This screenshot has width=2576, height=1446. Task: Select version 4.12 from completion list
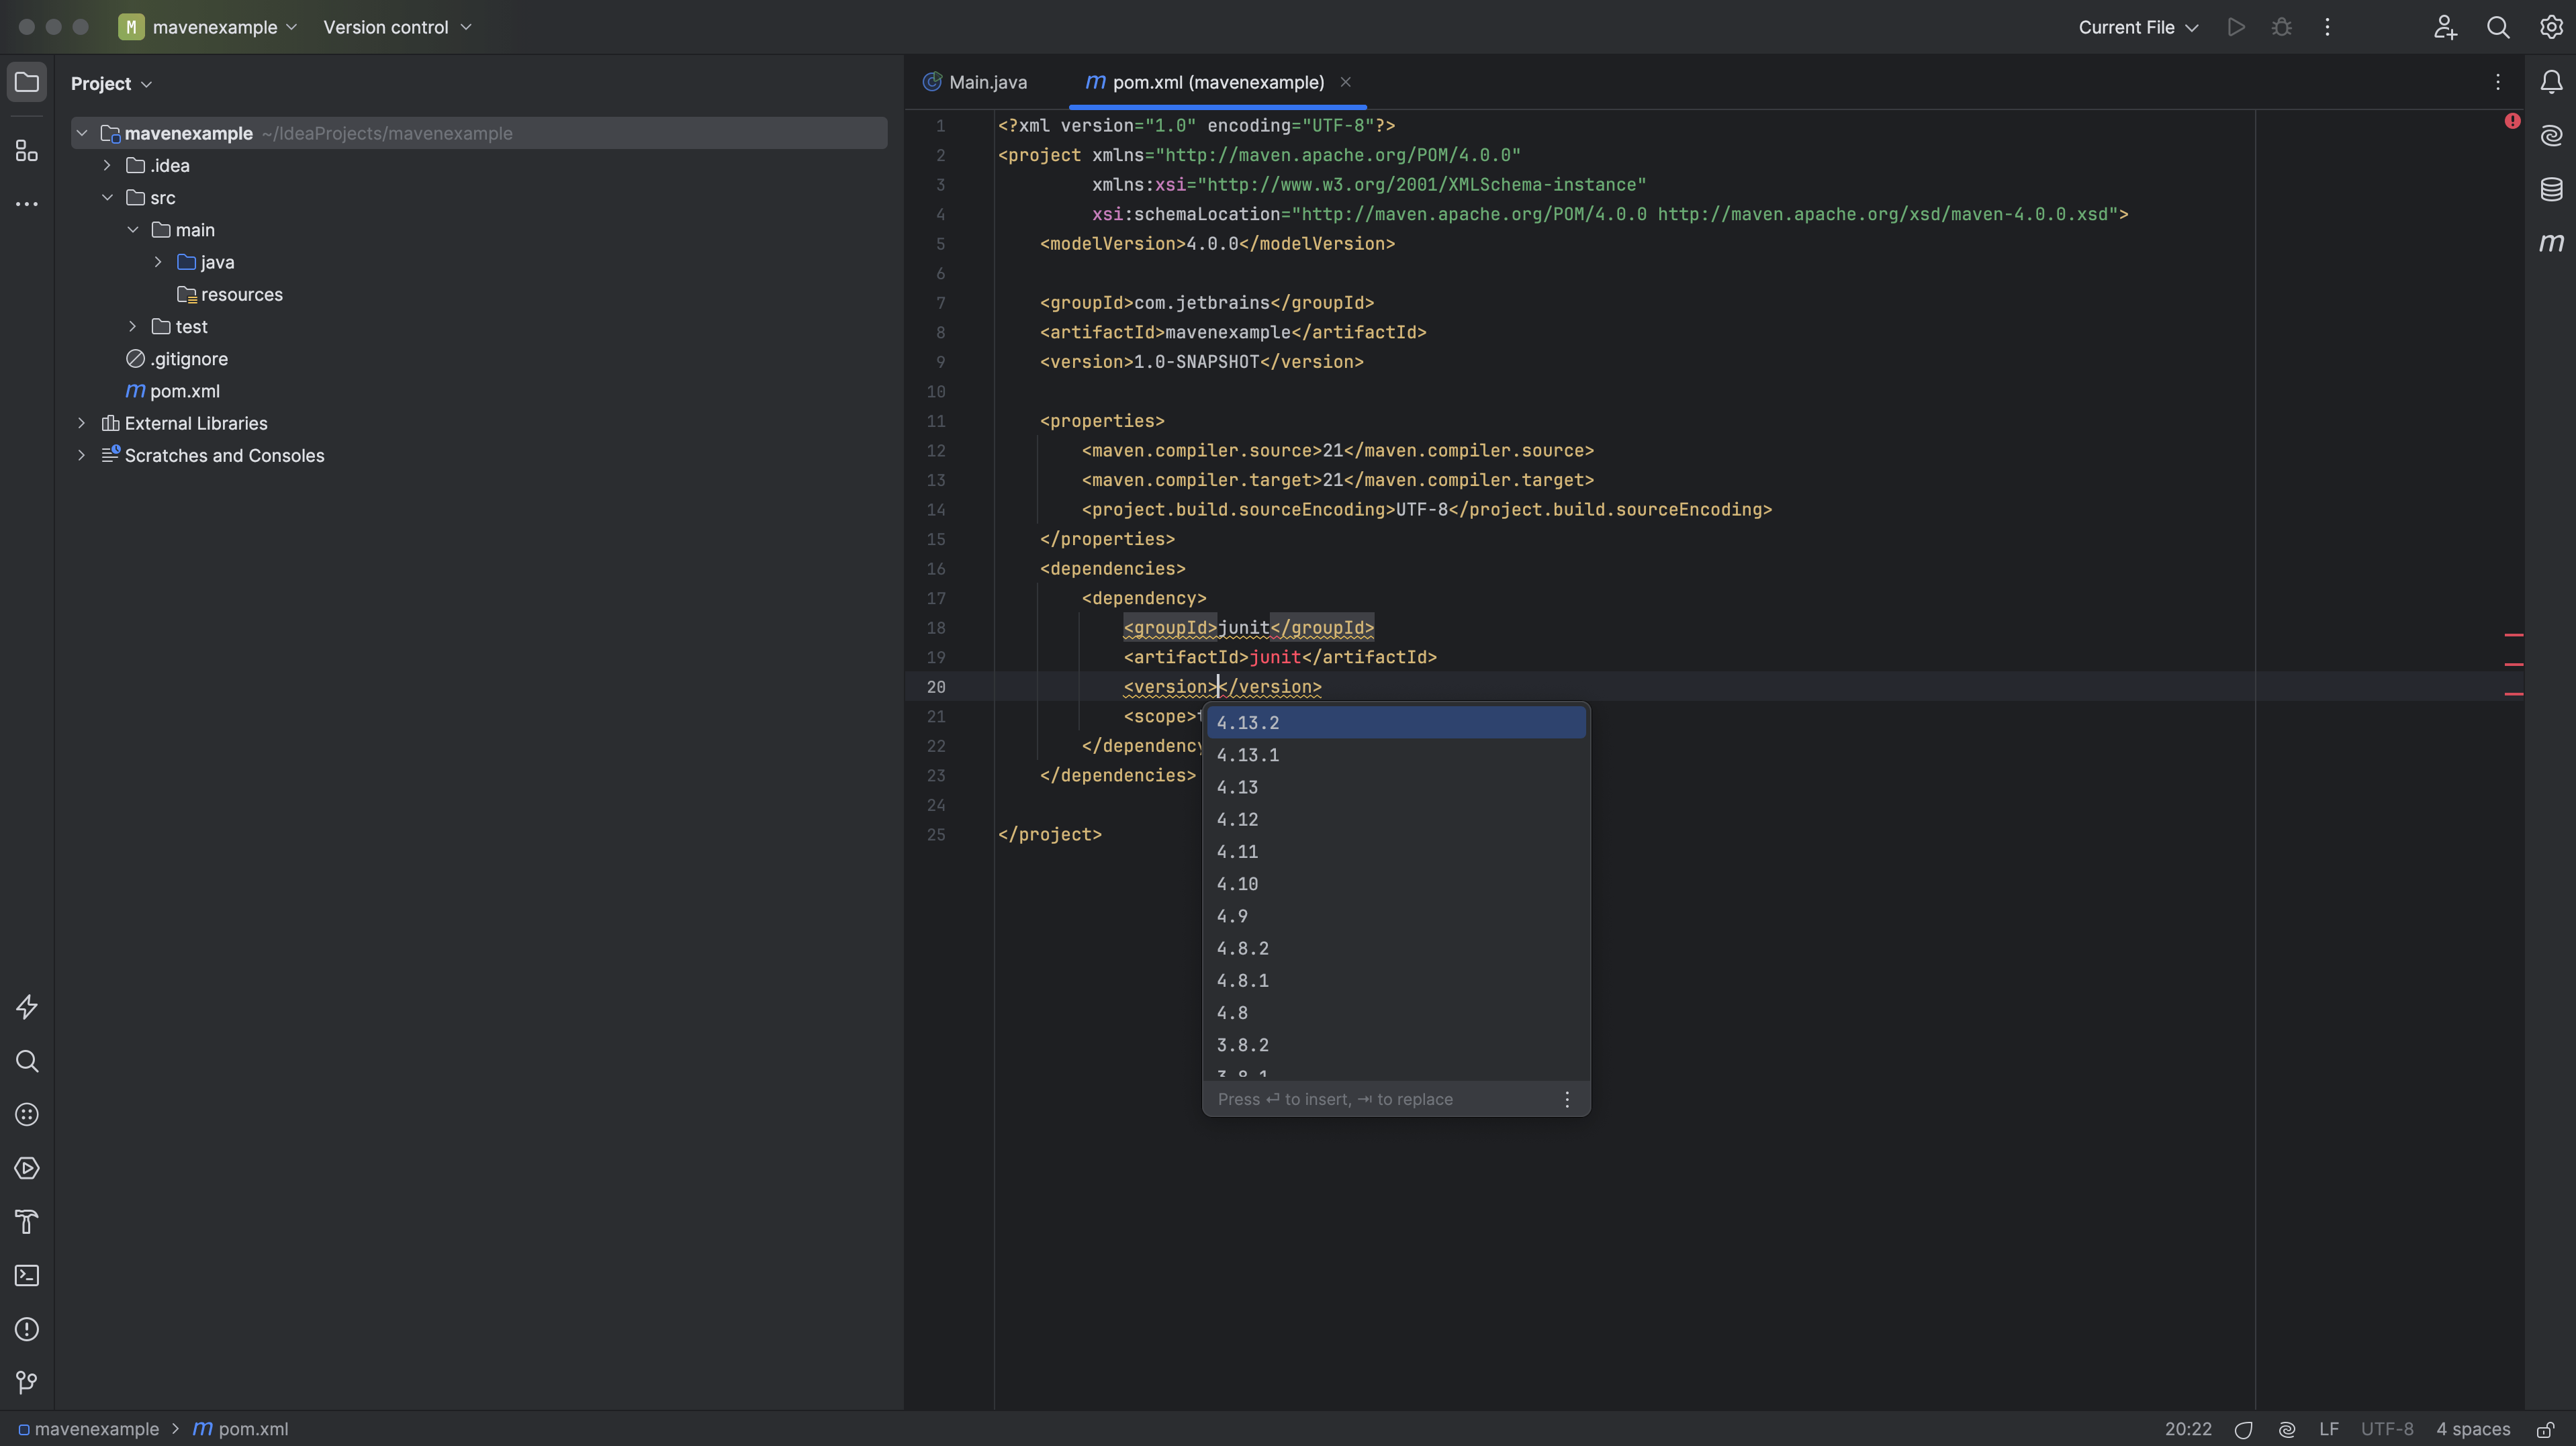tap(1237, 819)
